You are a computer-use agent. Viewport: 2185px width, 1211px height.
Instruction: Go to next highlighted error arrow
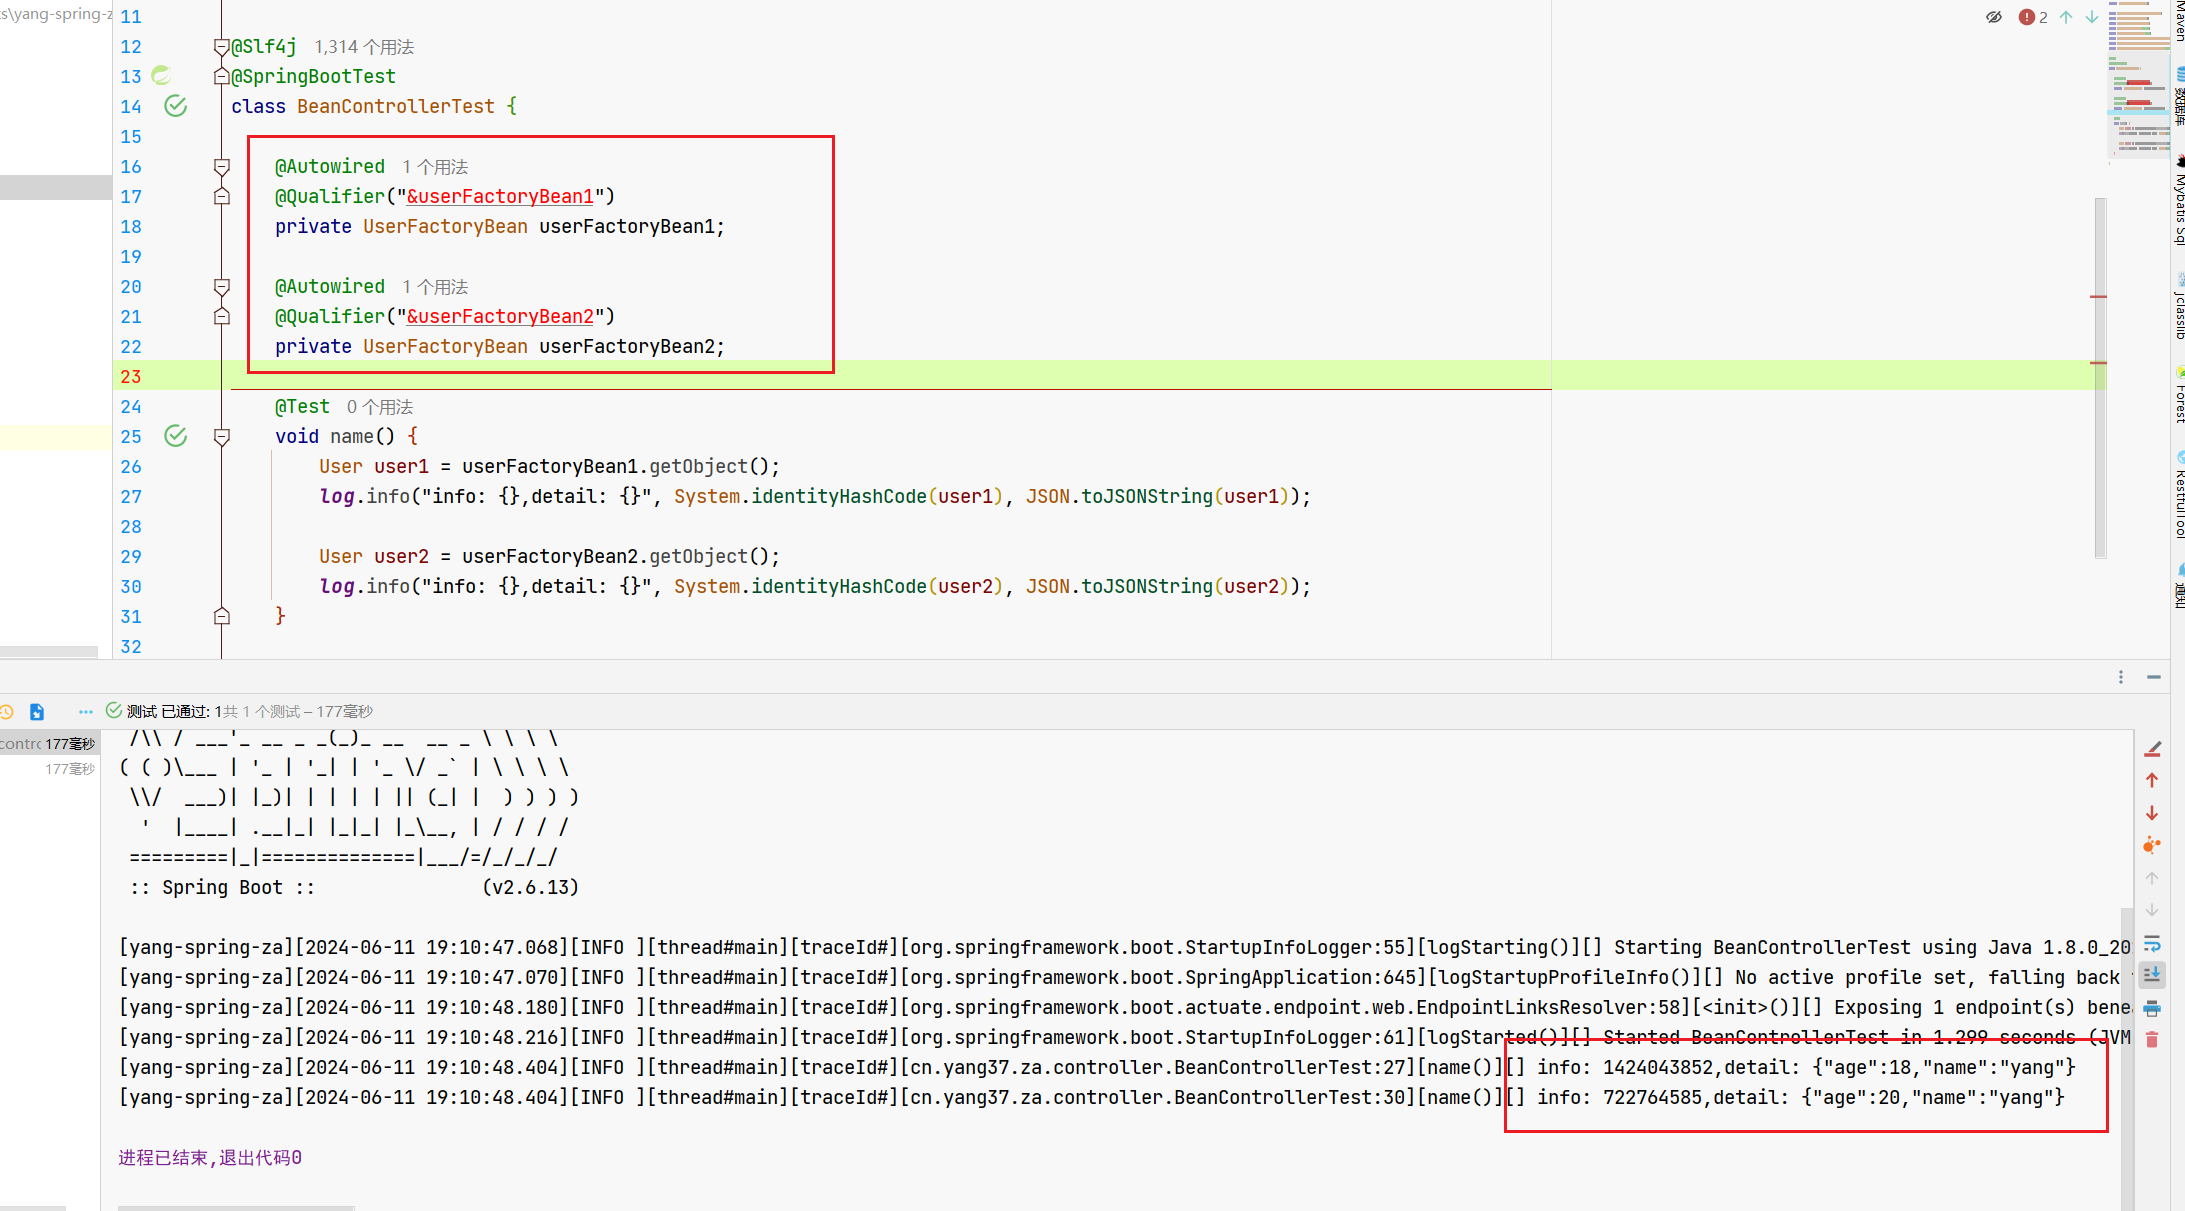tap(2092, 17)
